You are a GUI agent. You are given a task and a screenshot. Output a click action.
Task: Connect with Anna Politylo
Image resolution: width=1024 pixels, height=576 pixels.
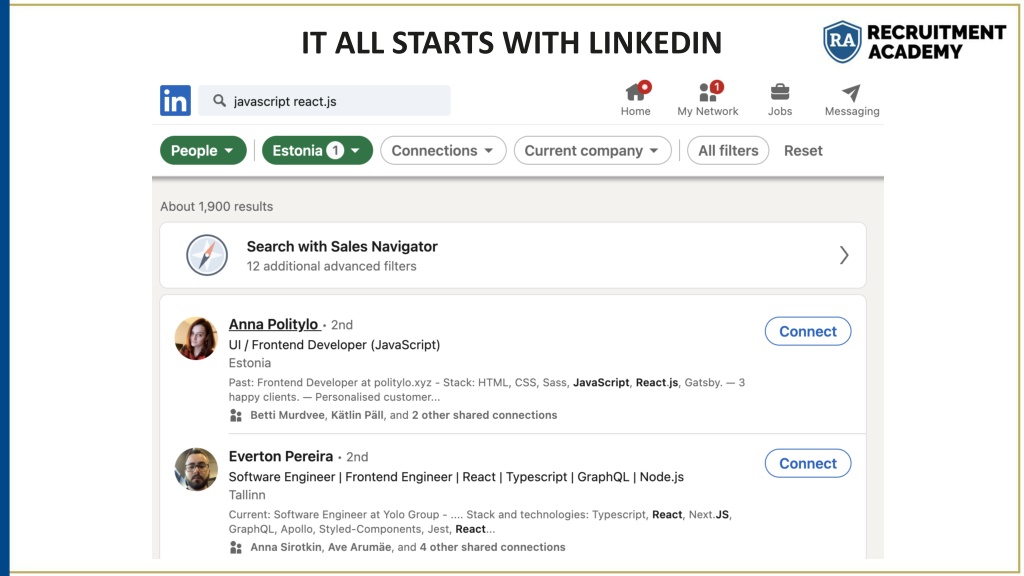tap(808, 331)
